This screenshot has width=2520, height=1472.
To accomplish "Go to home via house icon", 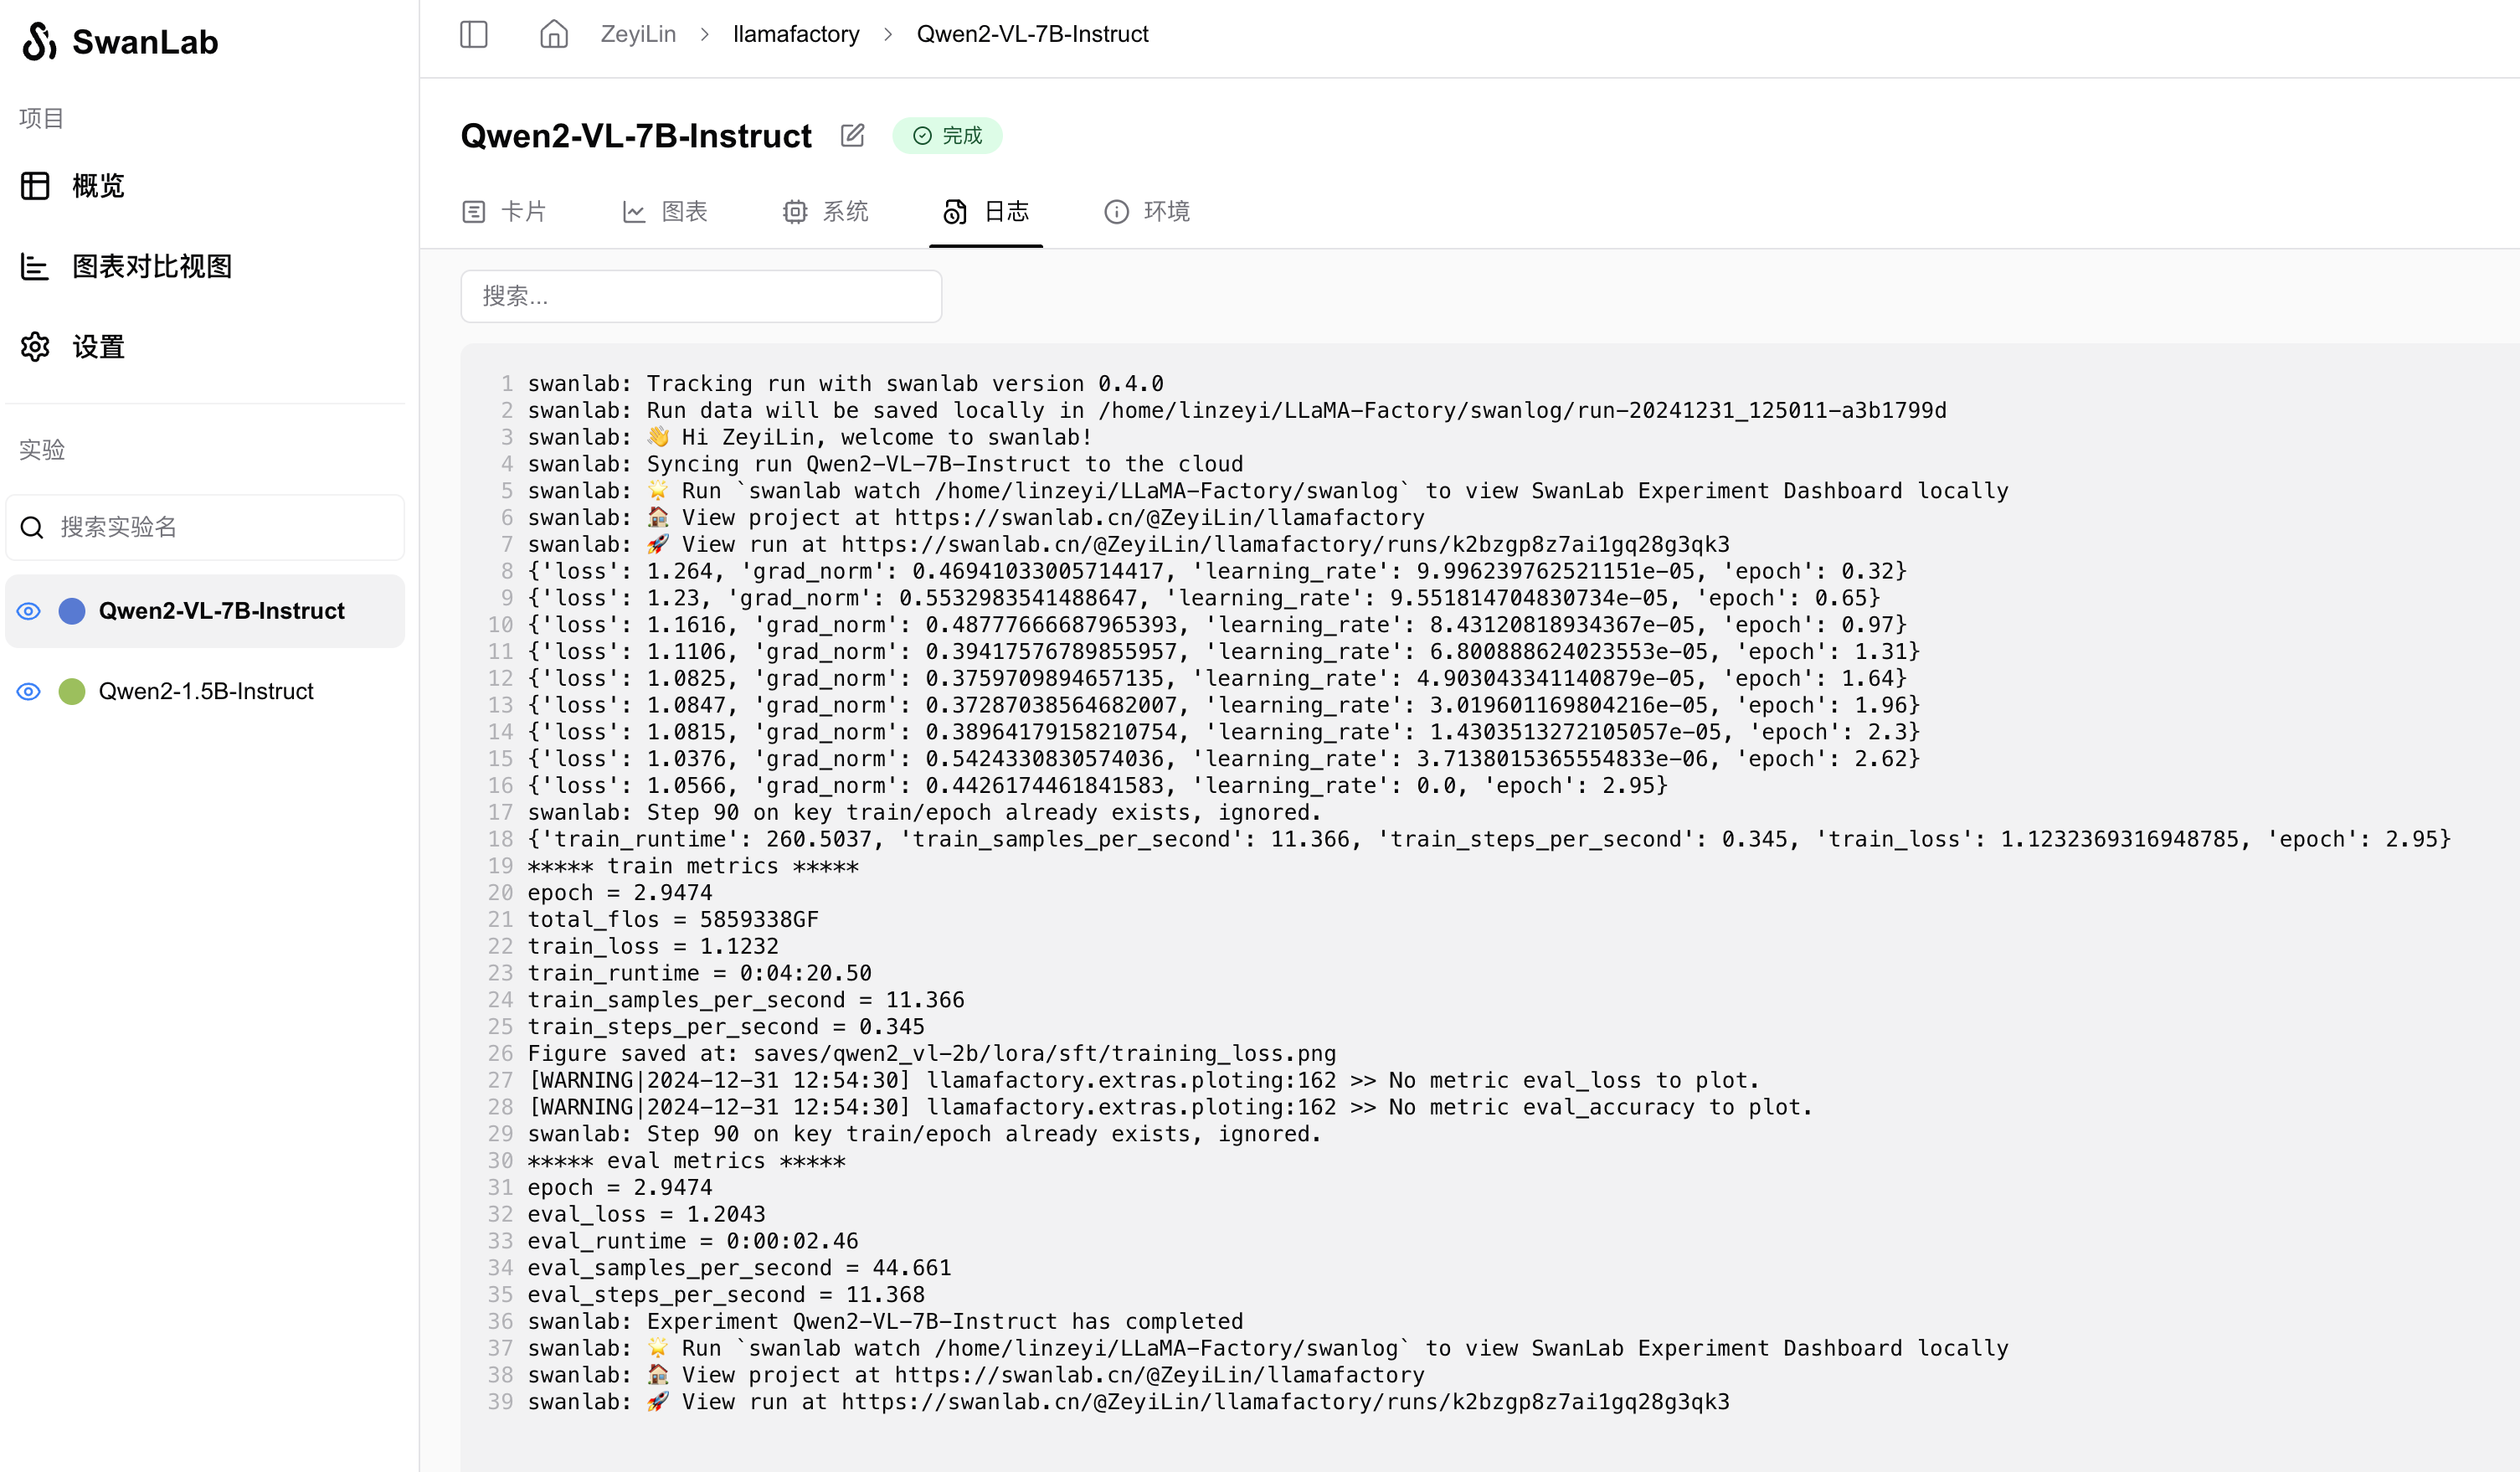I will point(553,34).
